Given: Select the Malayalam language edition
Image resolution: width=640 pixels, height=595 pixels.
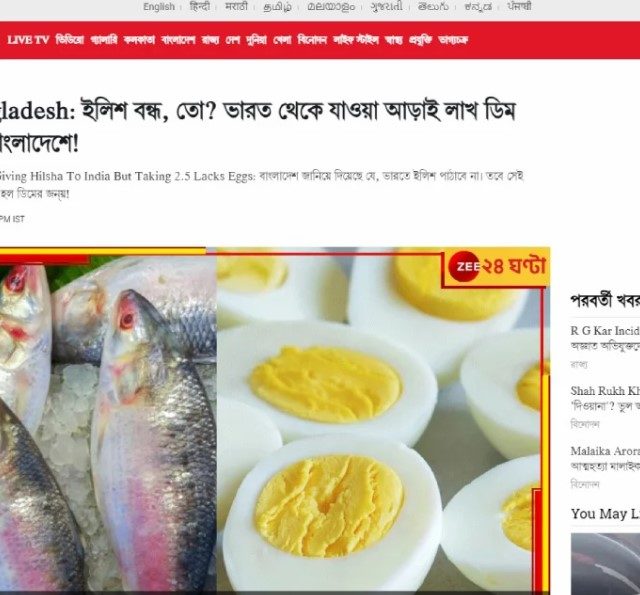Looking at the screenshot, I should point(331,7).
